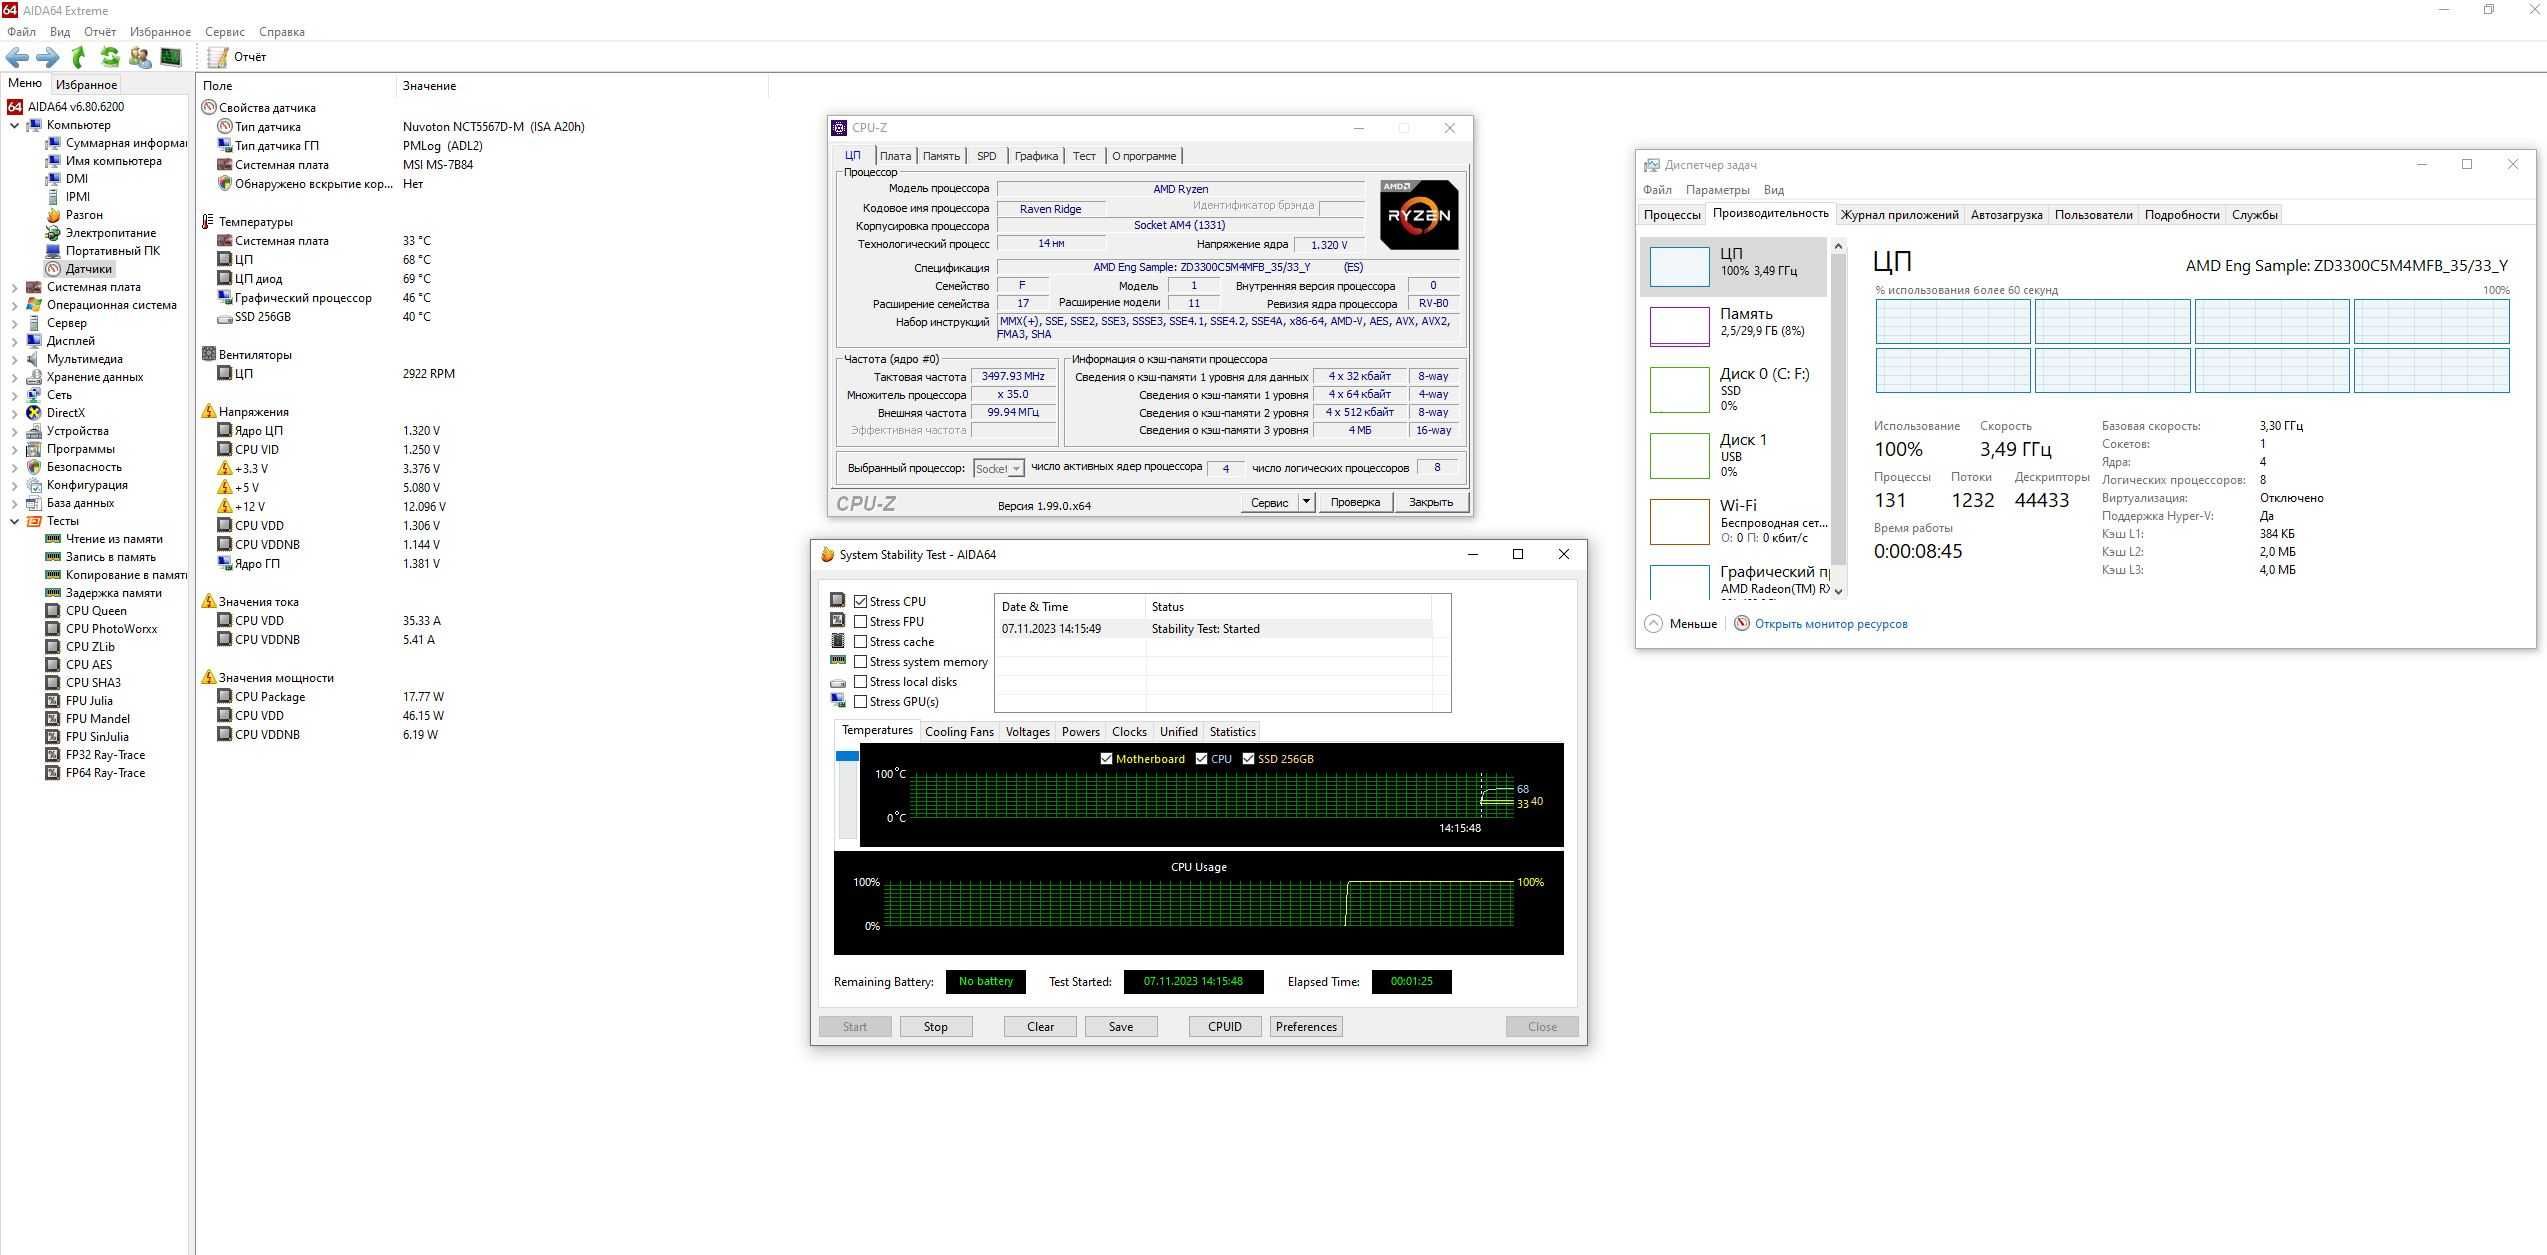Open the Избранное tab in AIDA64

coord(86,85)
